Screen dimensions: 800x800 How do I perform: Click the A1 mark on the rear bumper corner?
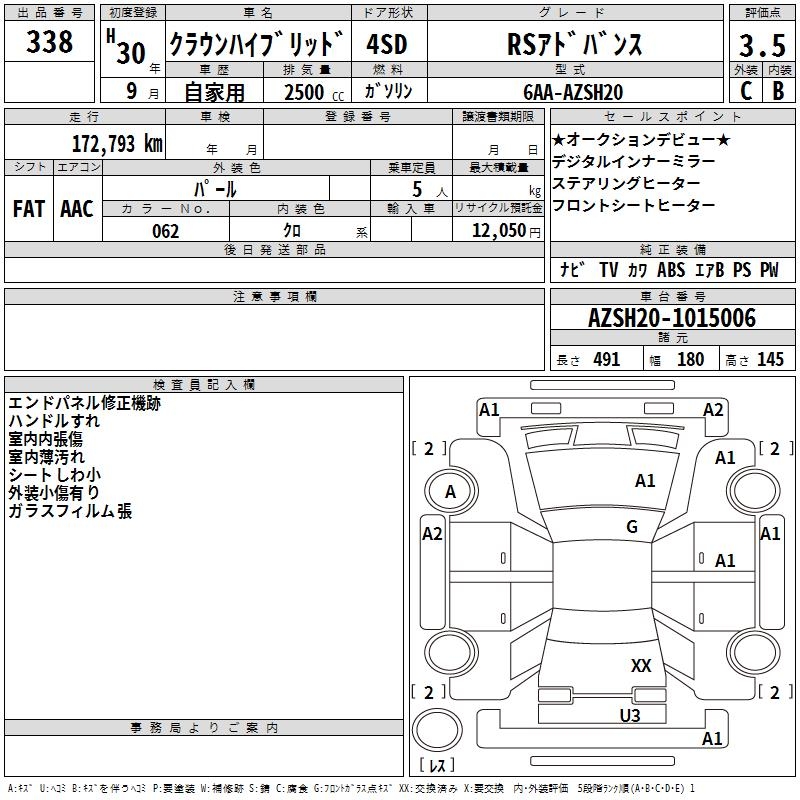[712, 738]
